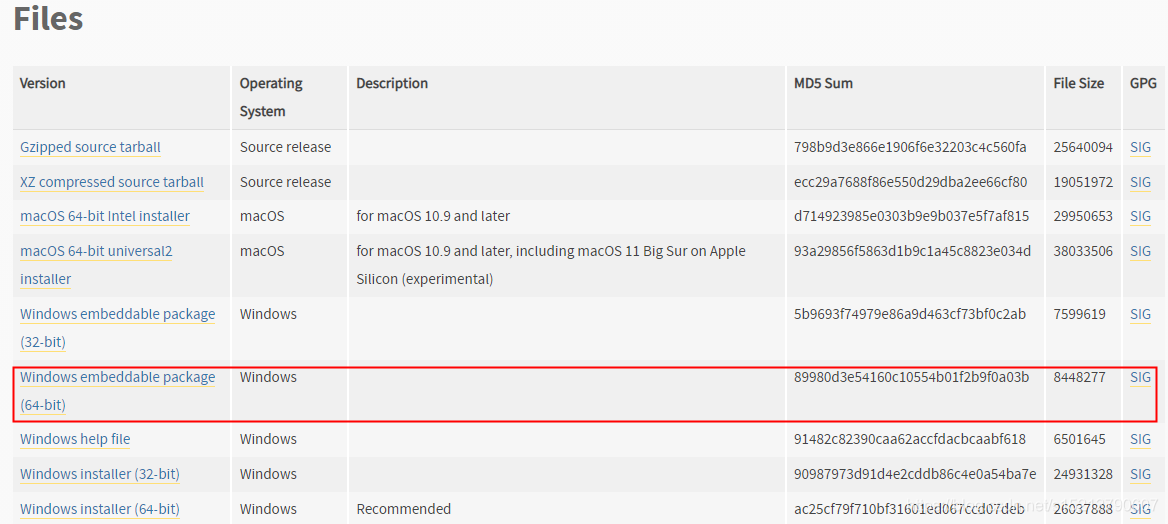Open SIG link for Gzipped source tarball
The image size is (1168, 524).
[x=1140, y=148]
